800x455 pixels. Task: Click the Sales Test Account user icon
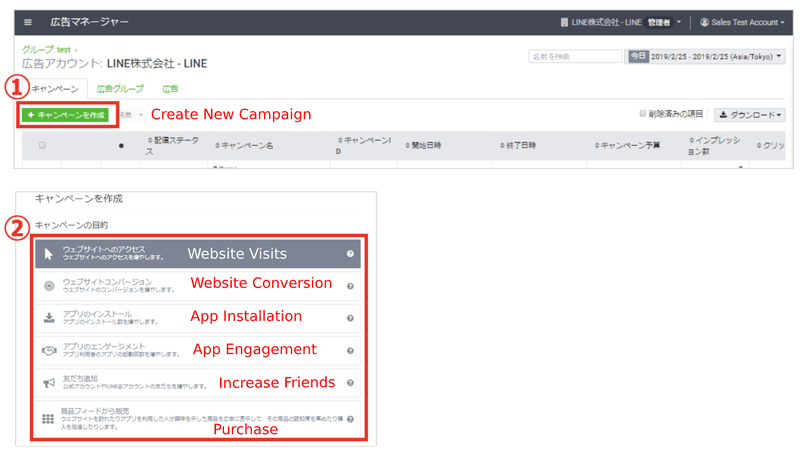pos(704,22)
